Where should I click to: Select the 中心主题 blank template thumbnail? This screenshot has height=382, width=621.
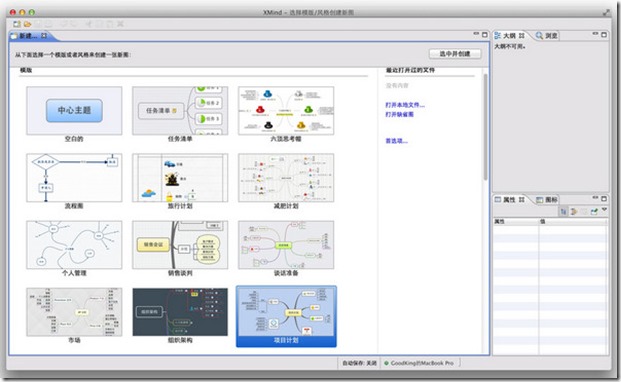74,111
